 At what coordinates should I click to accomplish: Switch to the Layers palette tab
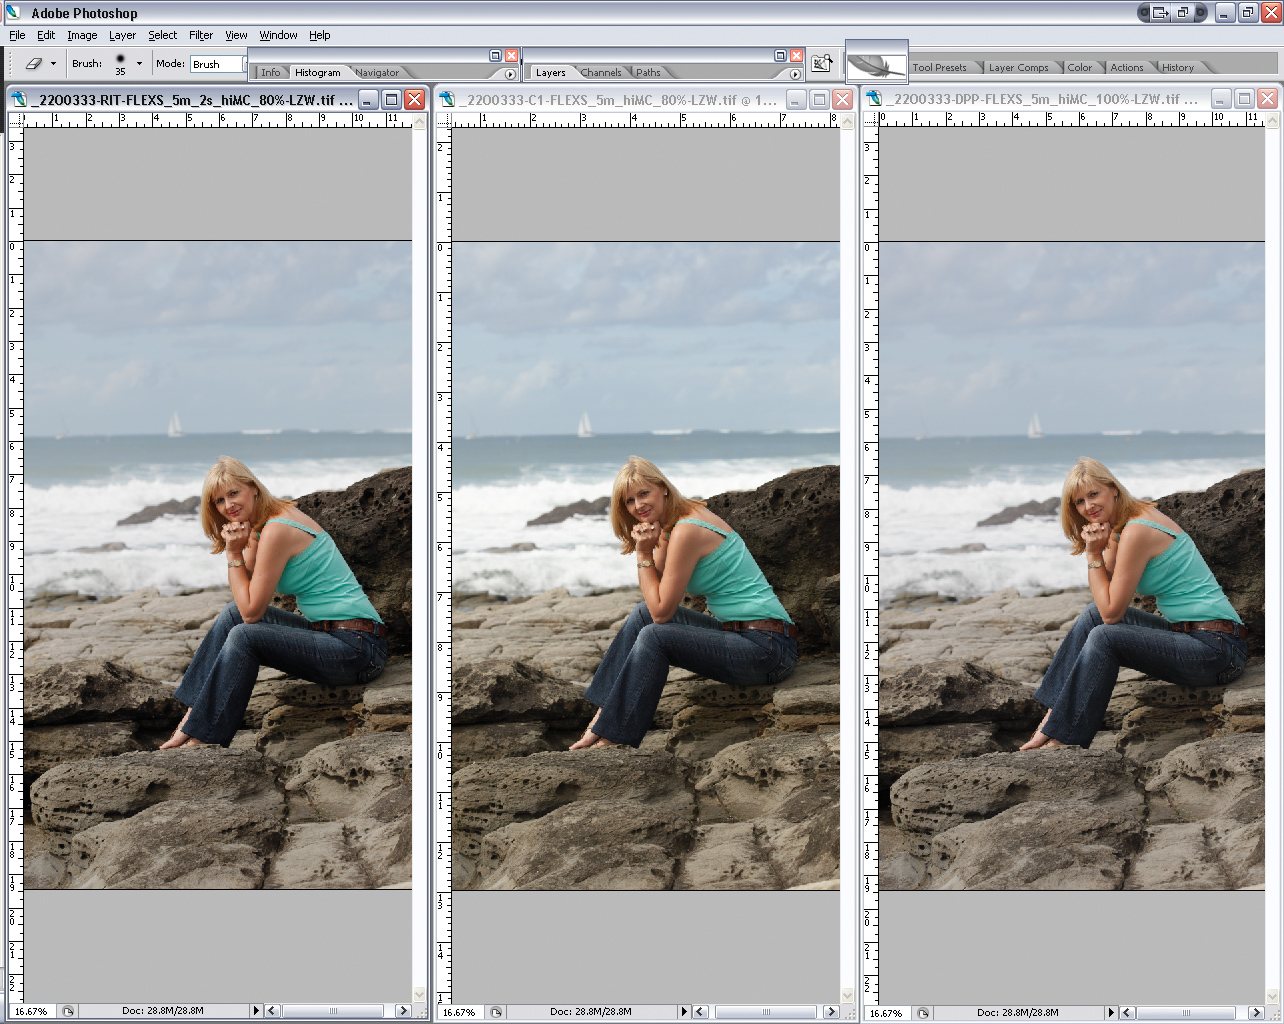click(x=550, y=72)
